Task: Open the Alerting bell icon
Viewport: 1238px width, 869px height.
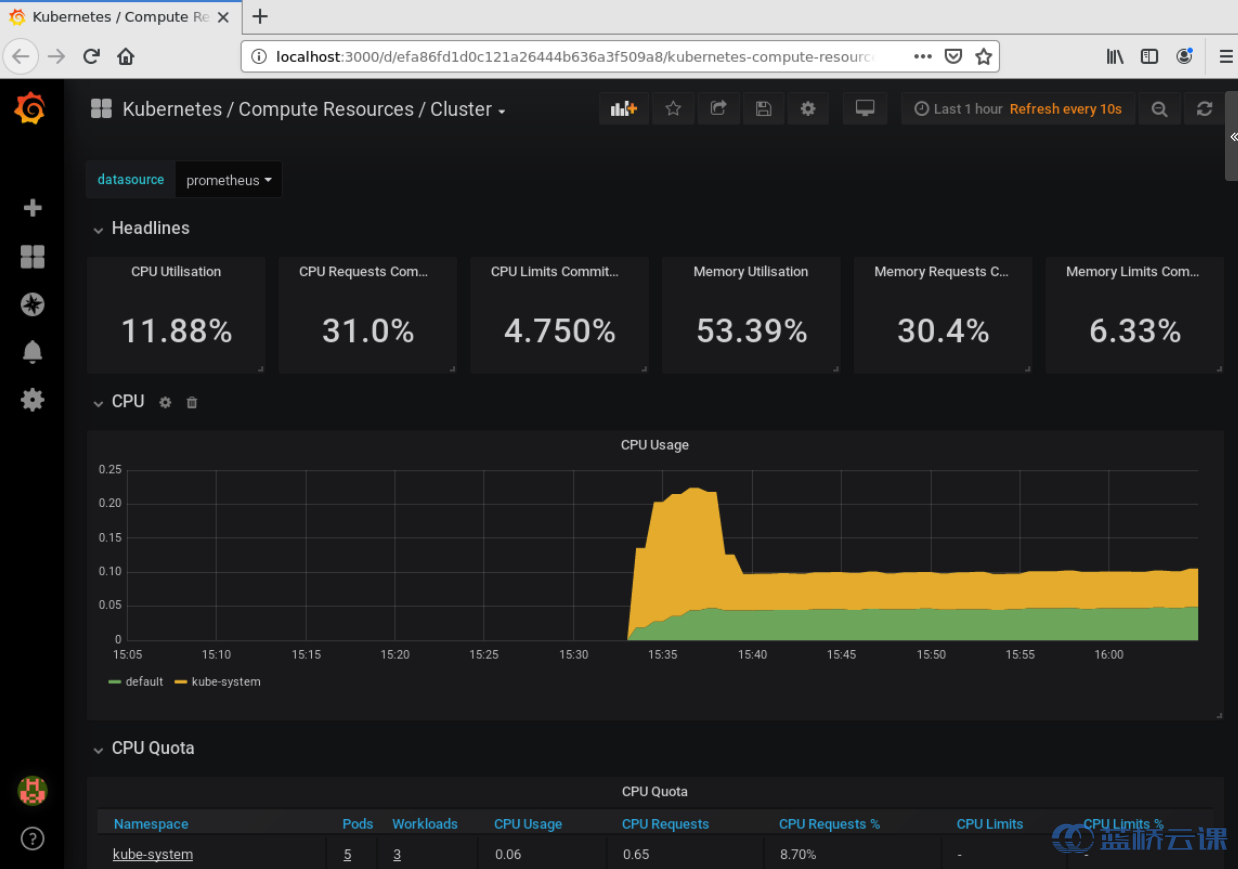Action: (x=32, y=352)
